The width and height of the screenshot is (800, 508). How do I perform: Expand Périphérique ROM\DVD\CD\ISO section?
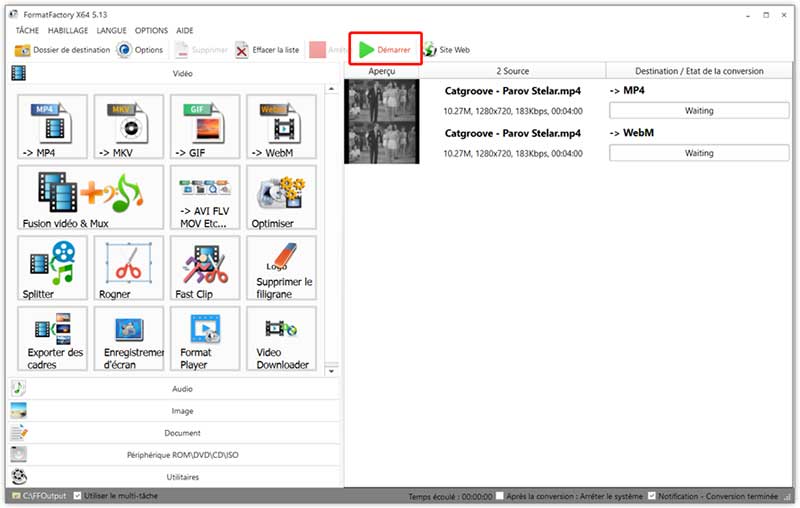click(x=174, y=454)
